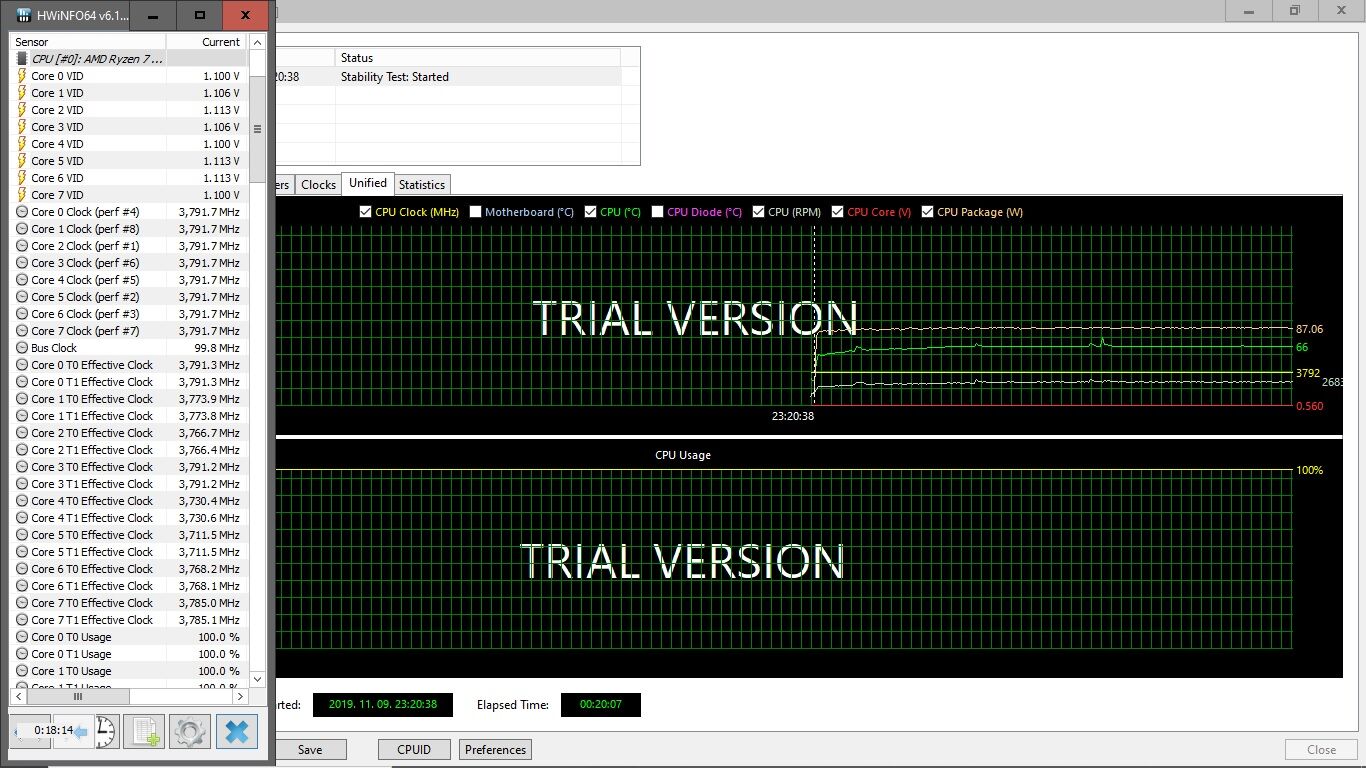Select the CPU [#0]: AMD Ryzen 7 header row
The width and height of the screenshot is (1366, 768).
tap(128, 59)
